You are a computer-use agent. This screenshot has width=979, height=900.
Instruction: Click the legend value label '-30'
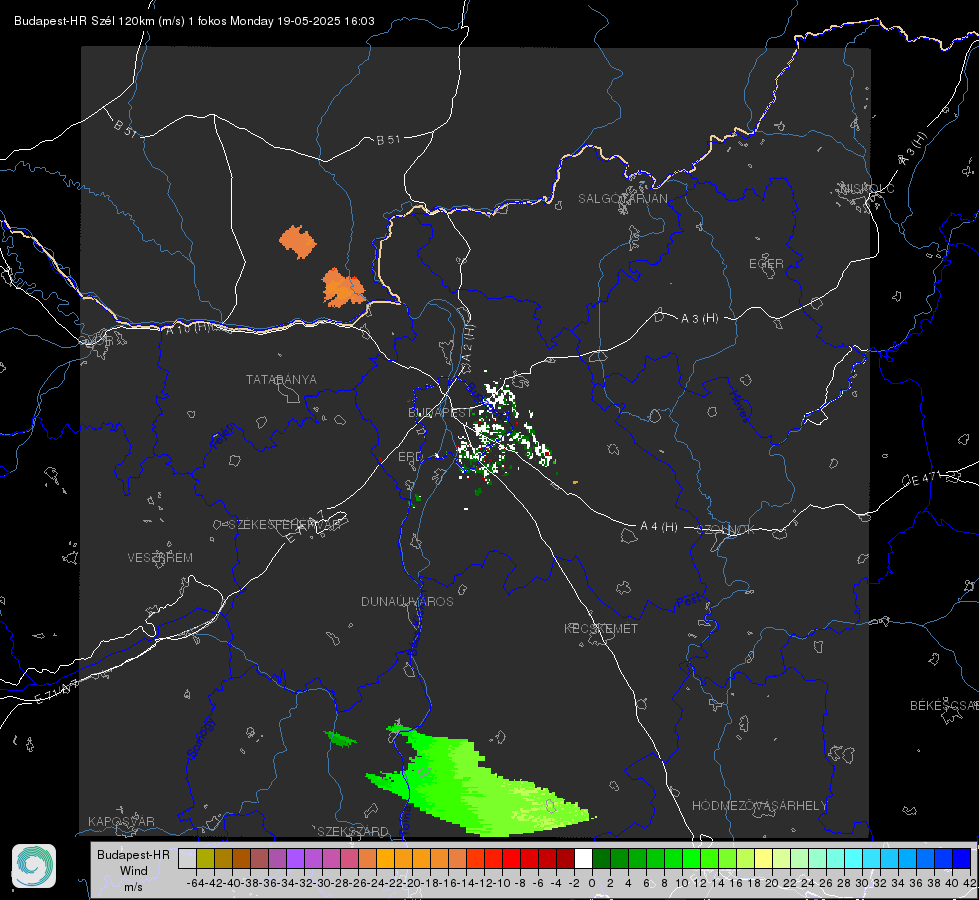tap(322, 883)
